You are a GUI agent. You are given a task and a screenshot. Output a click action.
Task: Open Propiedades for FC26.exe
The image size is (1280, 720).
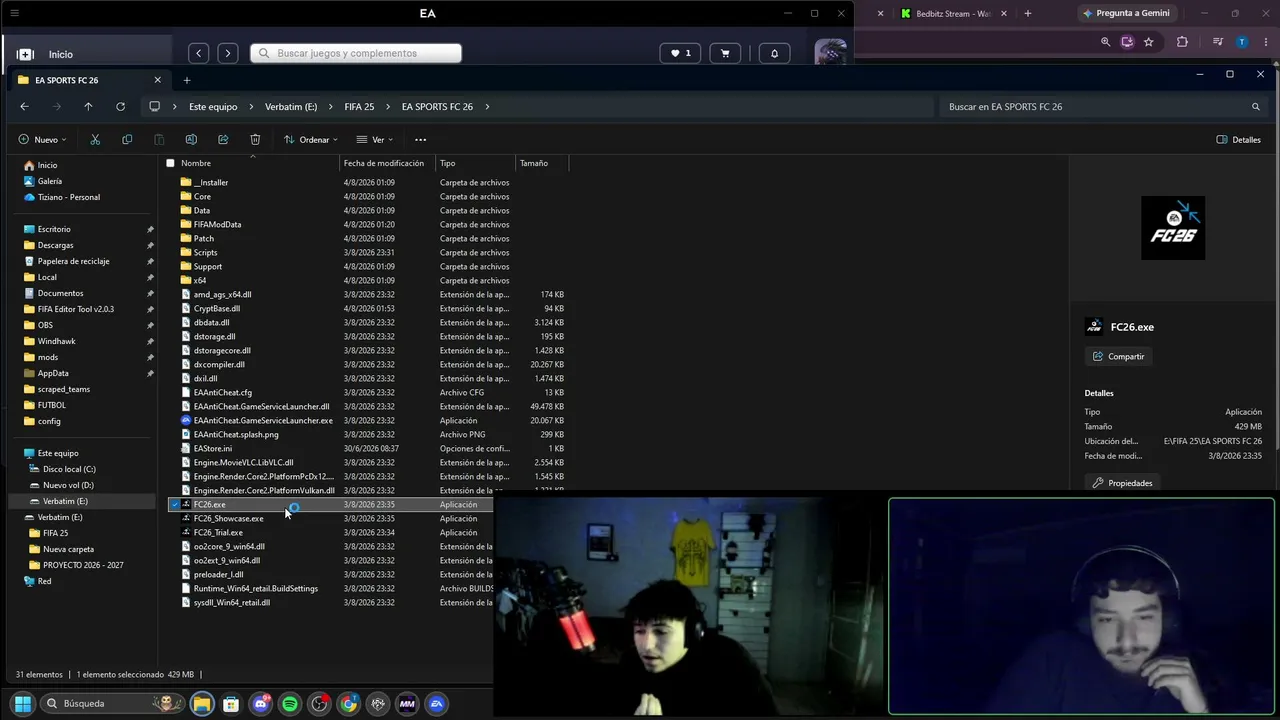click(x=1122, y=483)
